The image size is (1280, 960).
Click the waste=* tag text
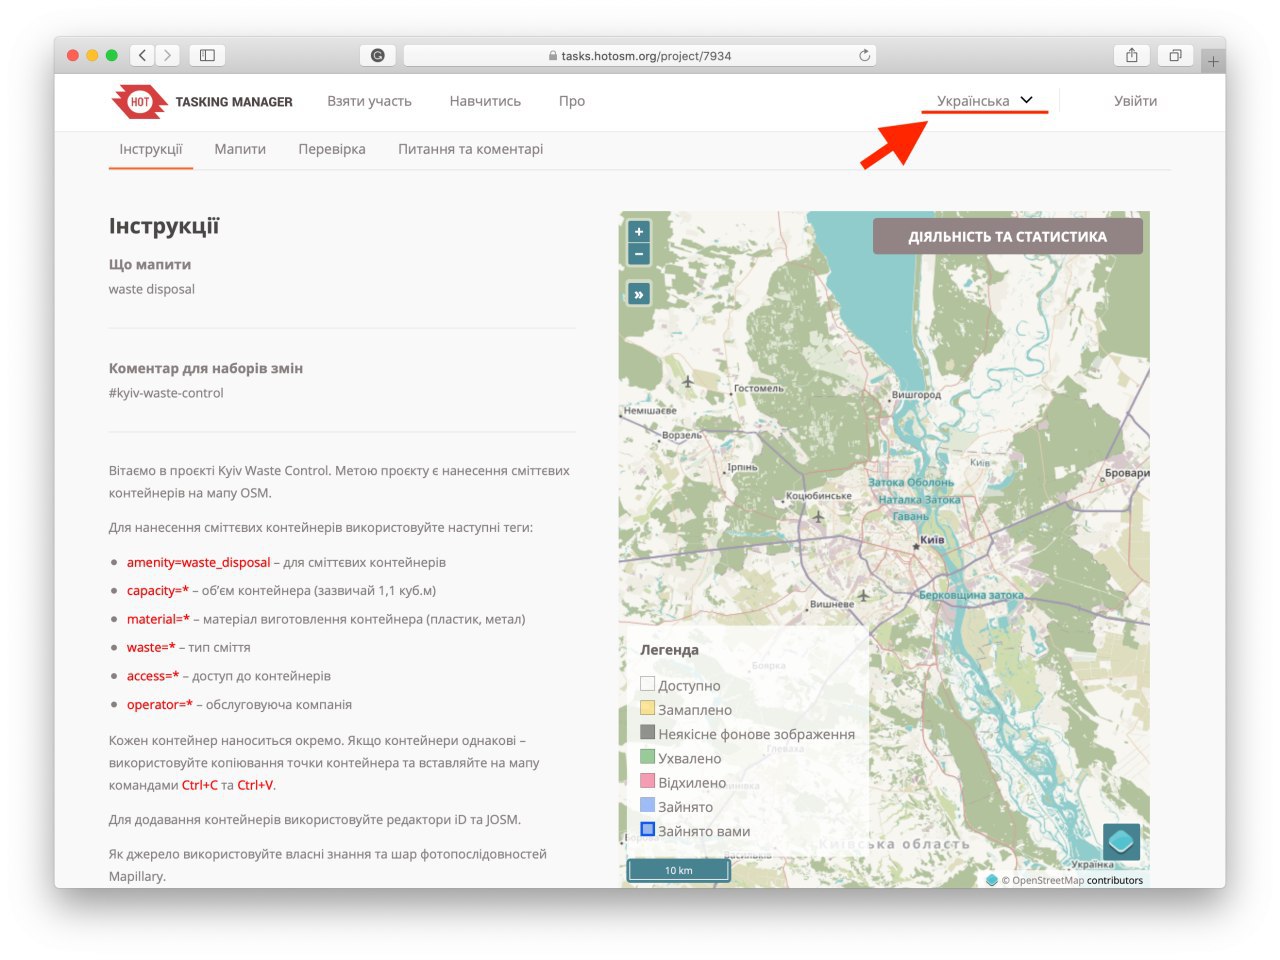pyautogui.click(x=151, y=647)
